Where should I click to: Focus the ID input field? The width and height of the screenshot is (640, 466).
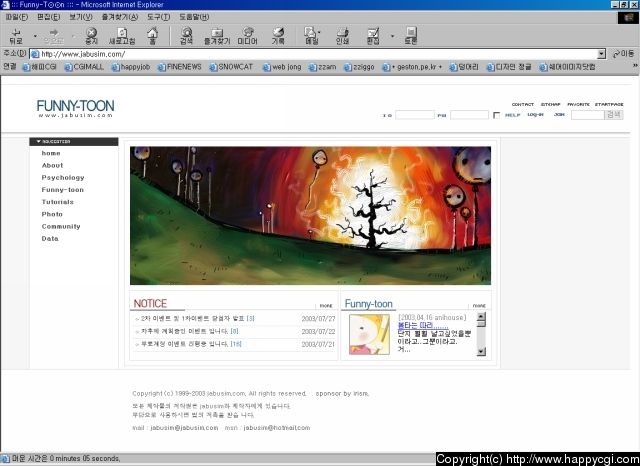click(415, 115)
